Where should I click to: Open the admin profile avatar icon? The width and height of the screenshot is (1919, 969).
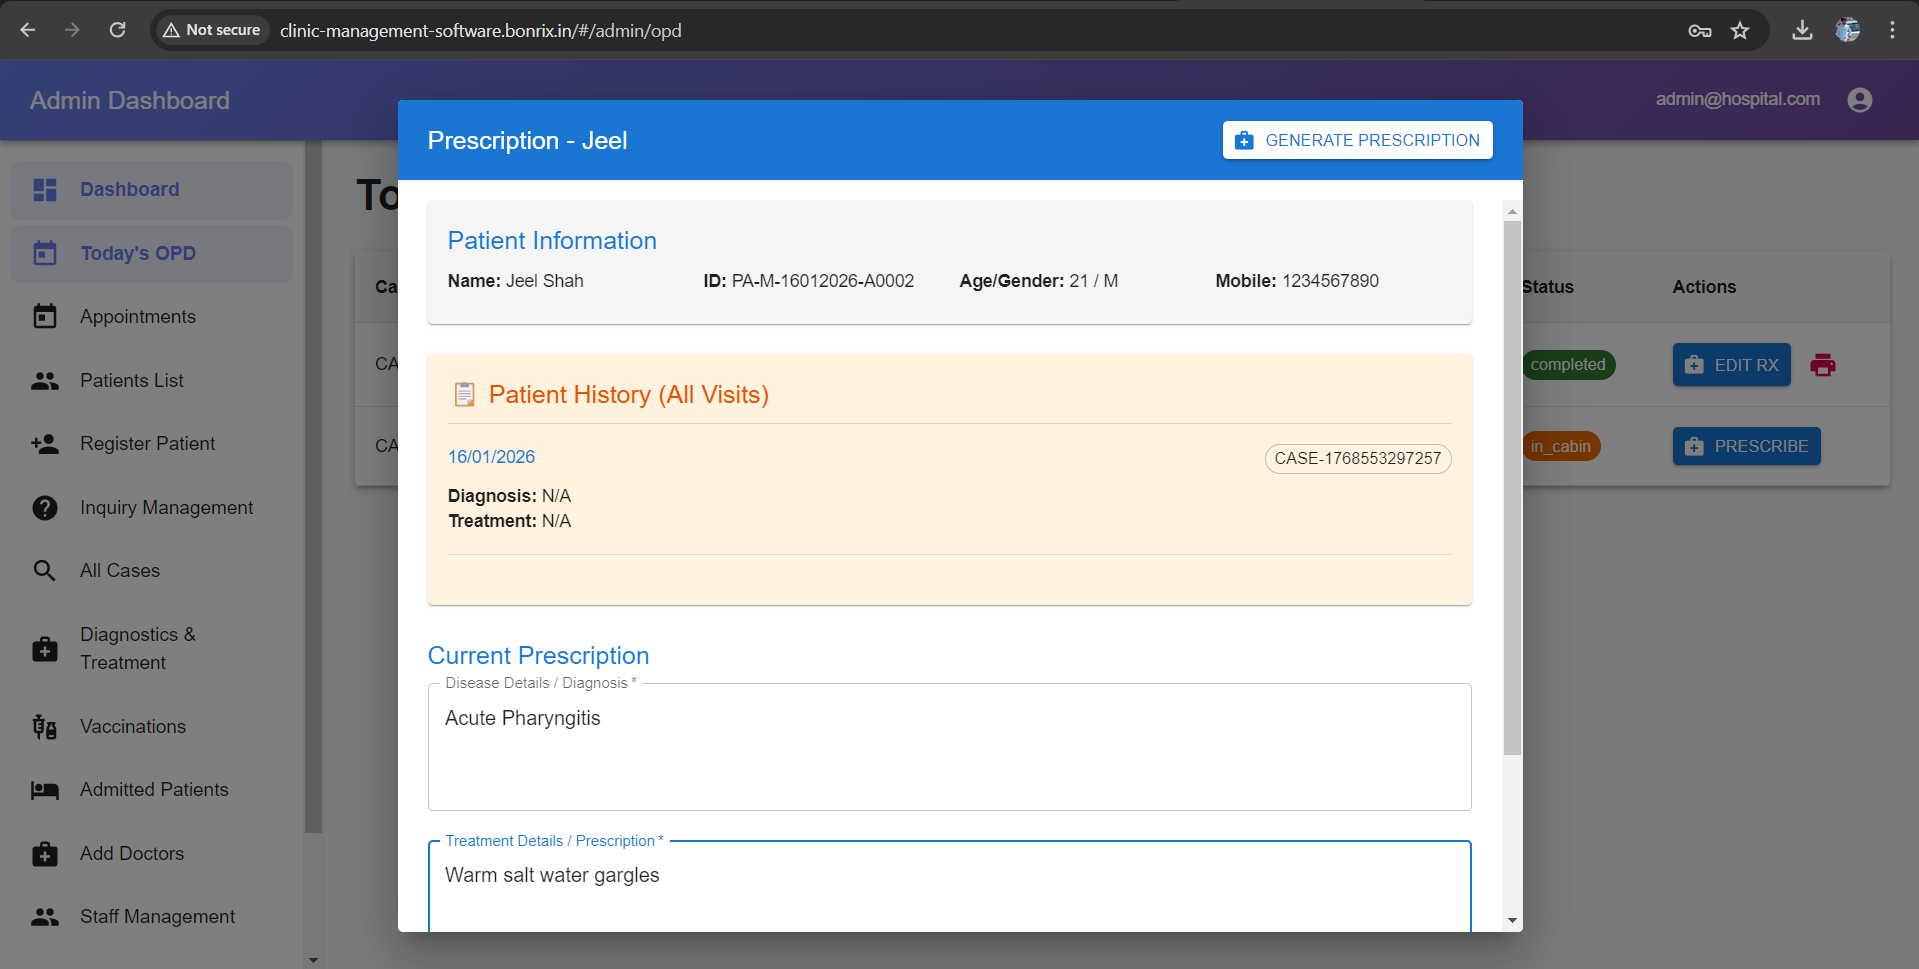(1859, 99)
